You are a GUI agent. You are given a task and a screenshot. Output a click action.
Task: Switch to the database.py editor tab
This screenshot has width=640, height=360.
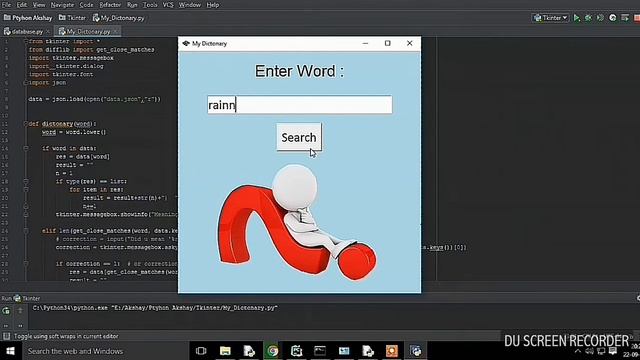(27, 31)
